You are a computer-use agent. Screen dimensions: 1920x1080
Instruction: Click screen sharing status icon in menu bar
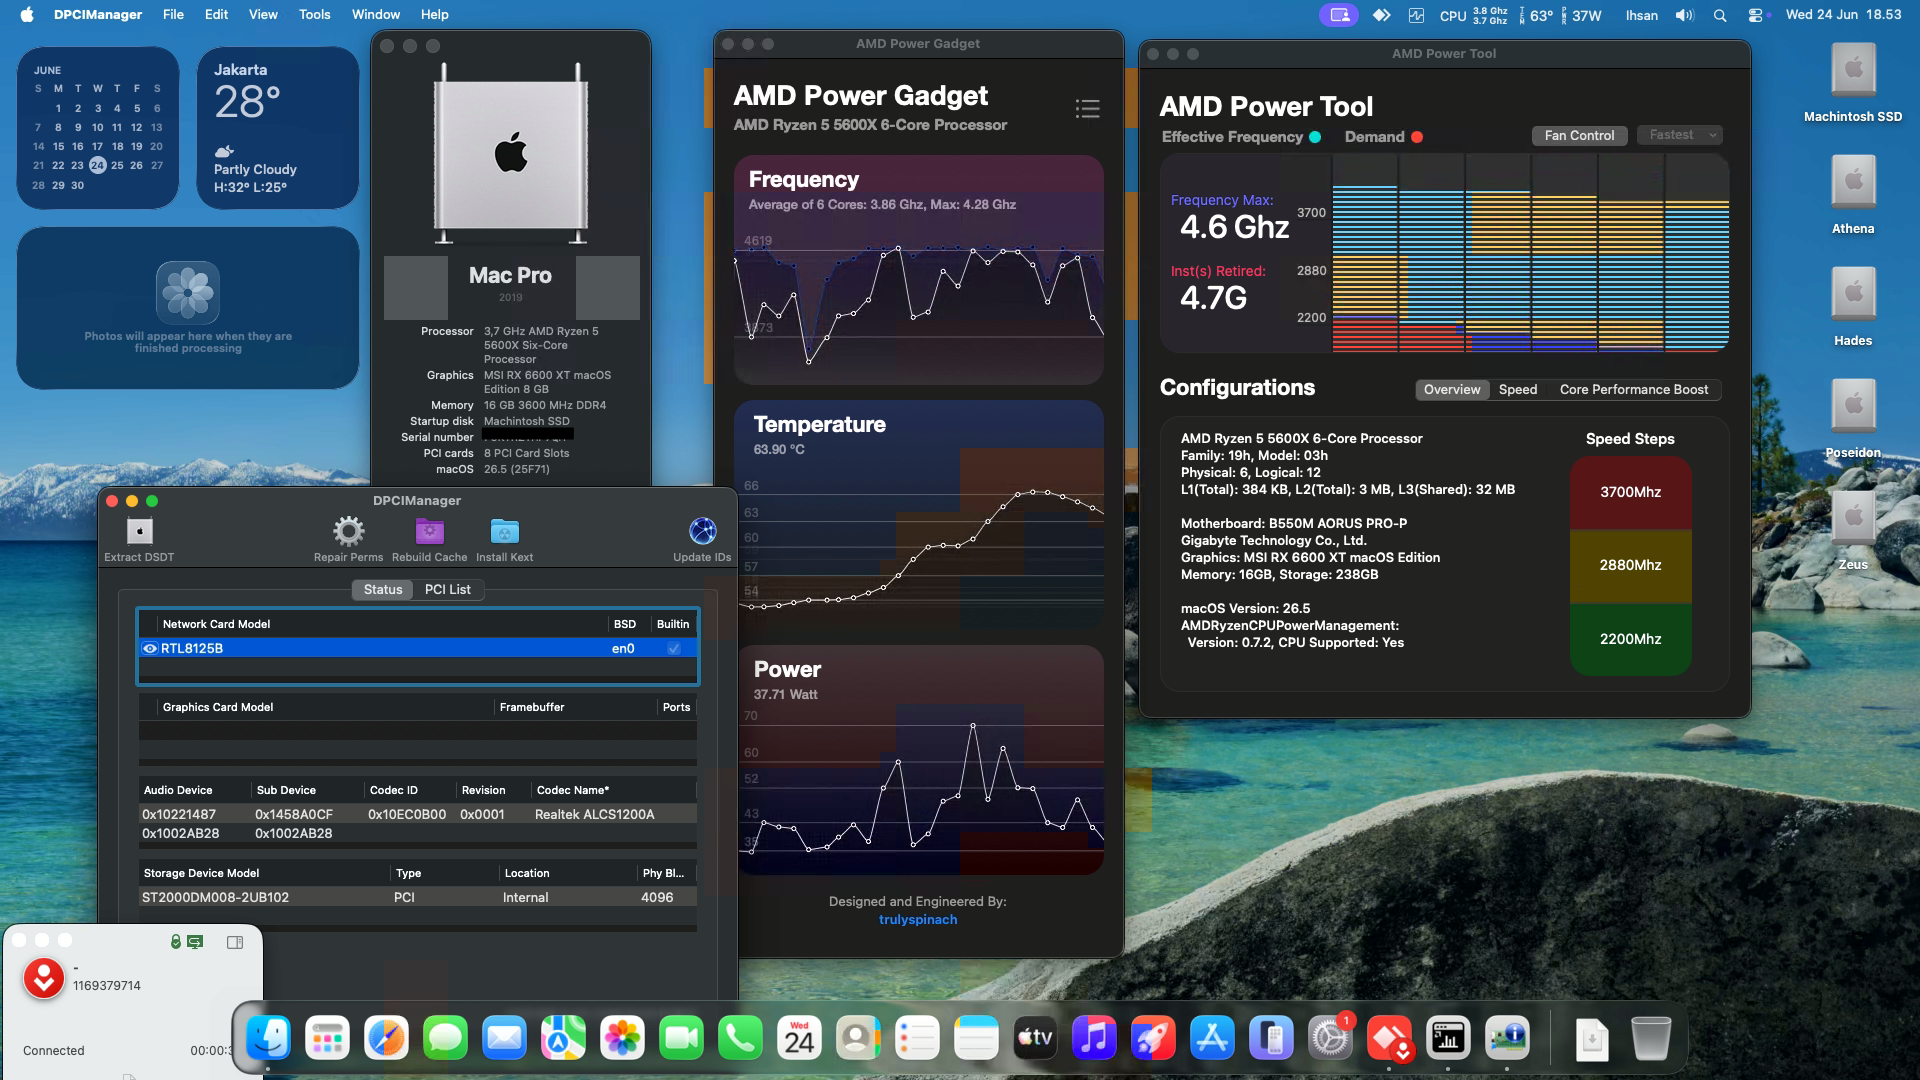1340,15
